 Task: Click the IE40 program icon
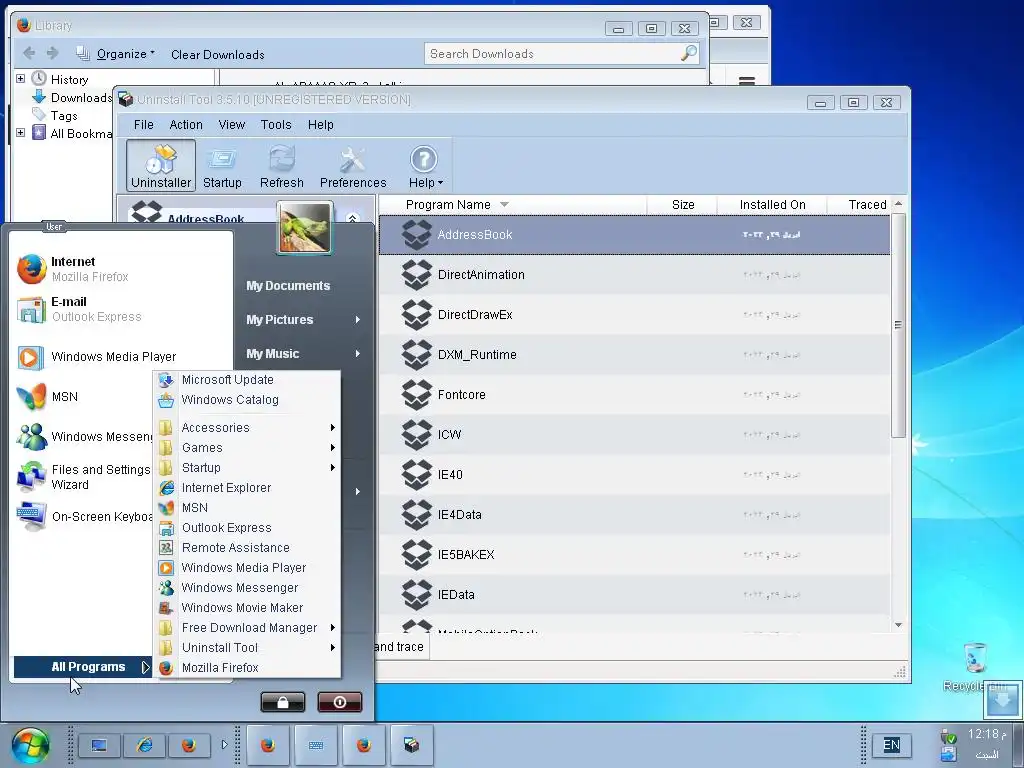[417, 475]
